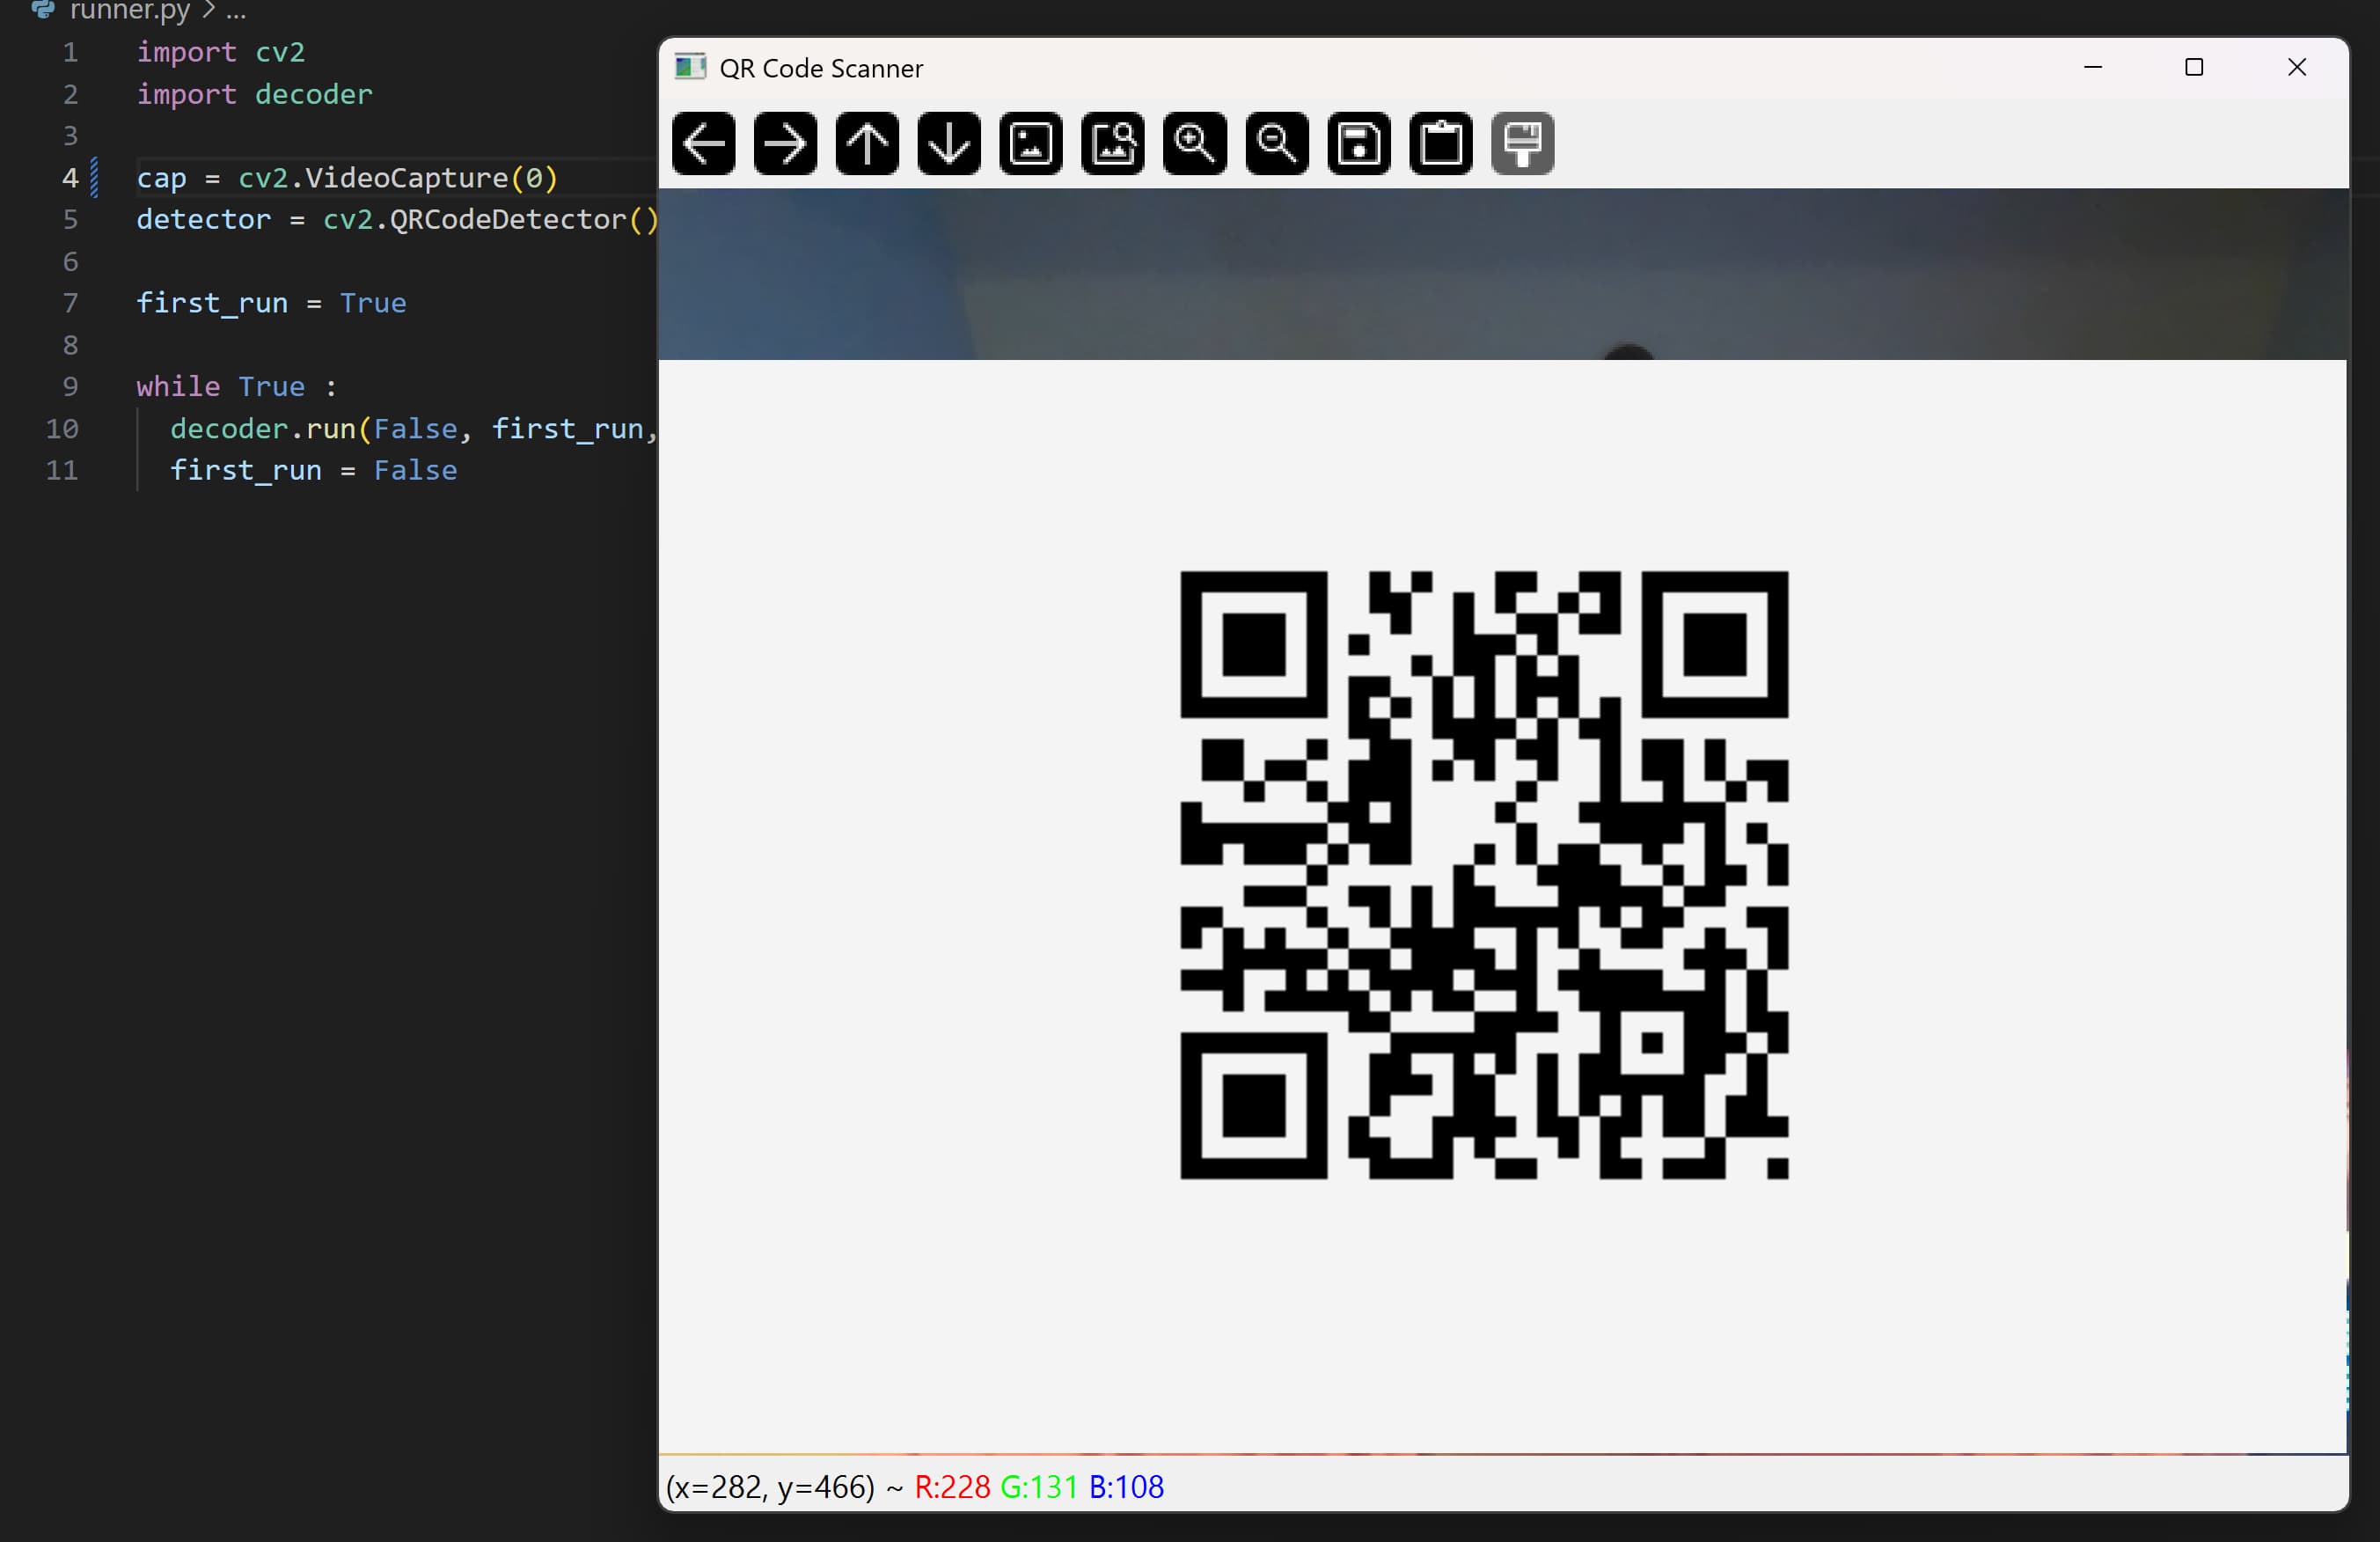Click the back navigation arrow
The width and height of the screenshot is (2380, 1542).
(703, 143)
